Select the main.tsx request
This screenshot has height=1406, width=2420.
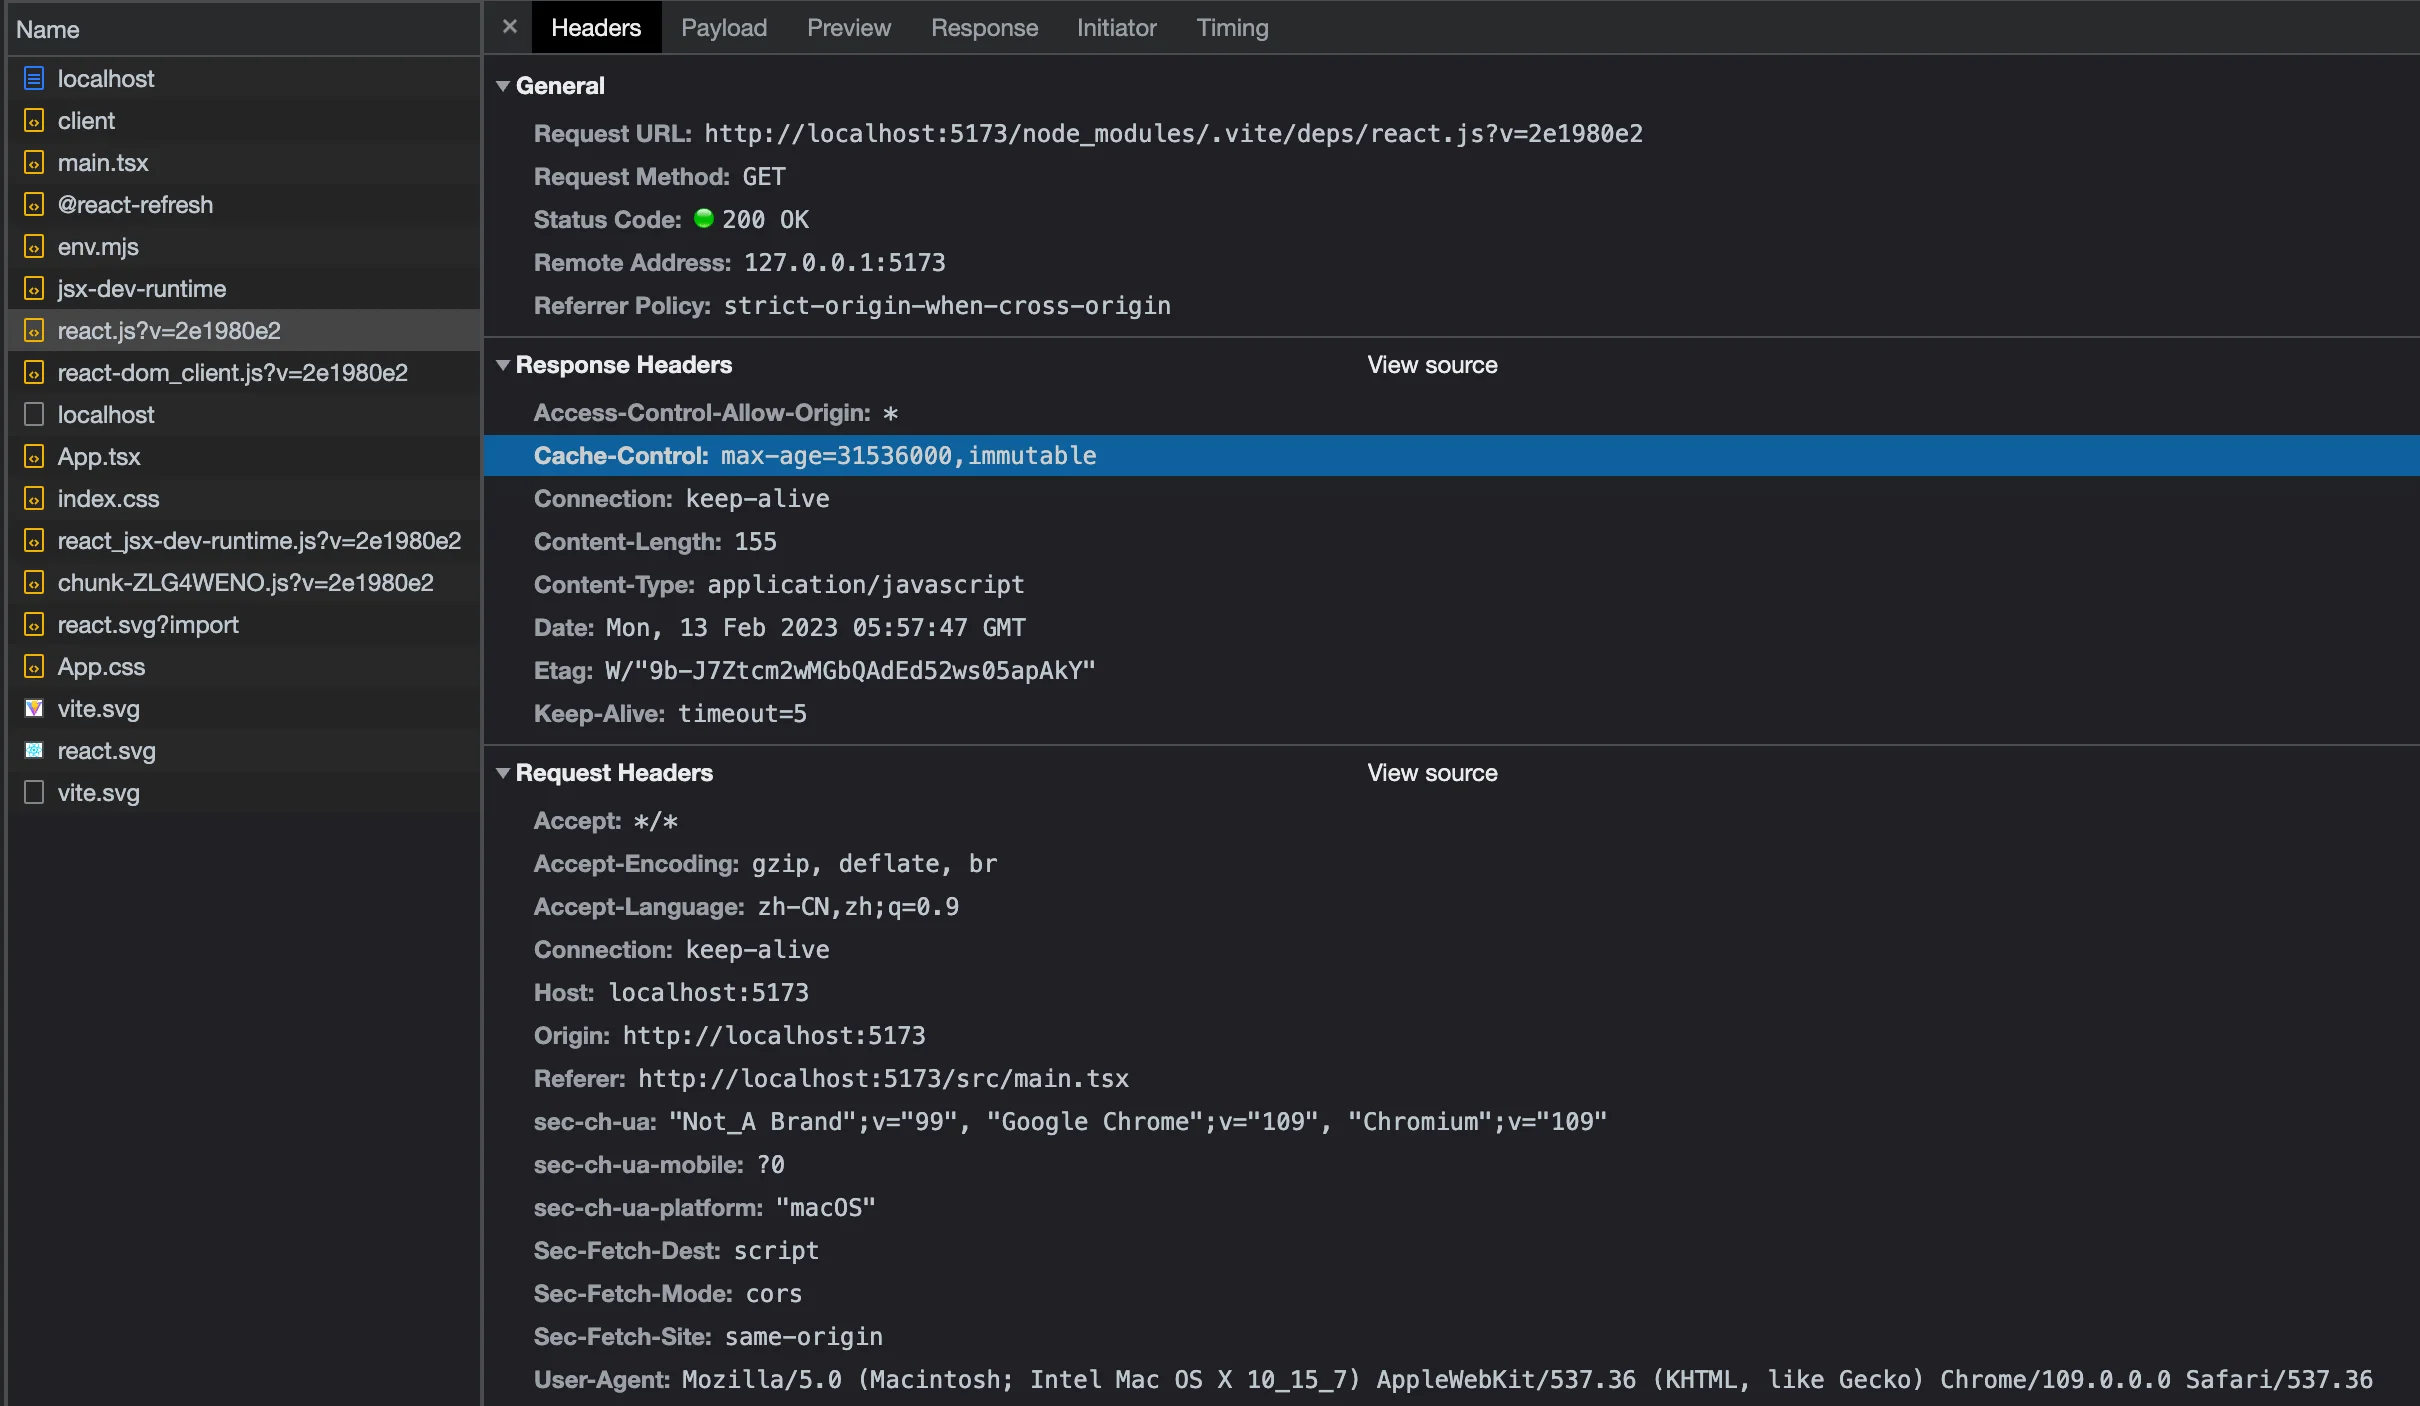coord(244,162)
